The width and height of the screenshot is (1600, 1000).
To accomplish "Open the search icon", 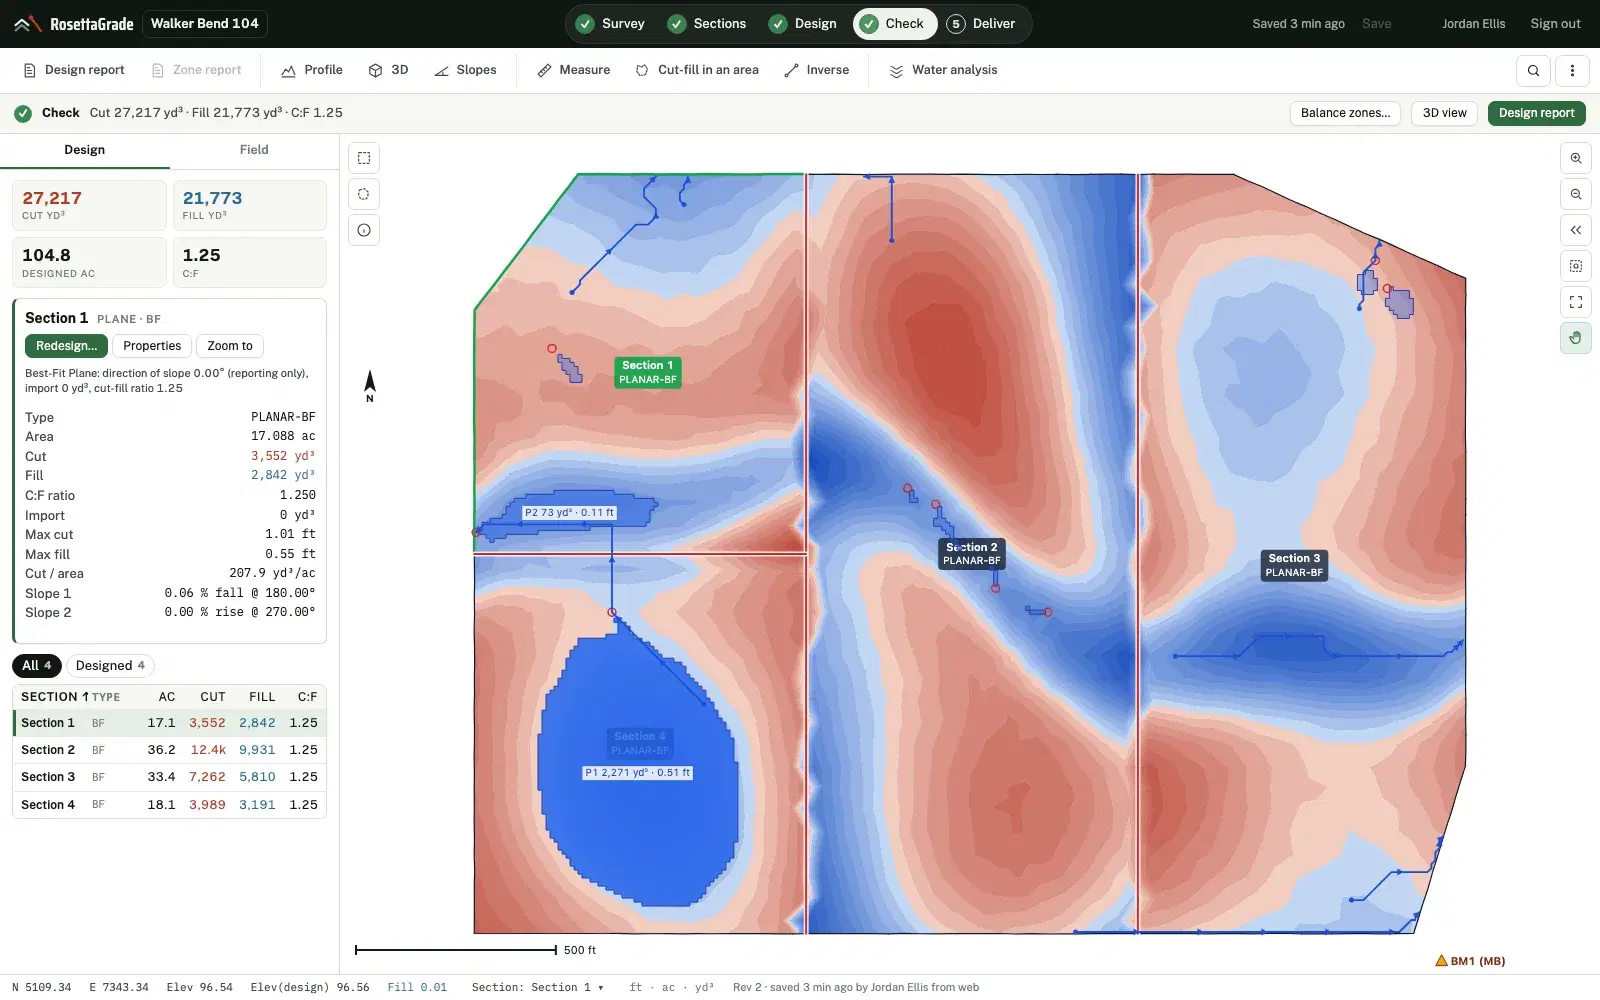I will (1534, 71).
